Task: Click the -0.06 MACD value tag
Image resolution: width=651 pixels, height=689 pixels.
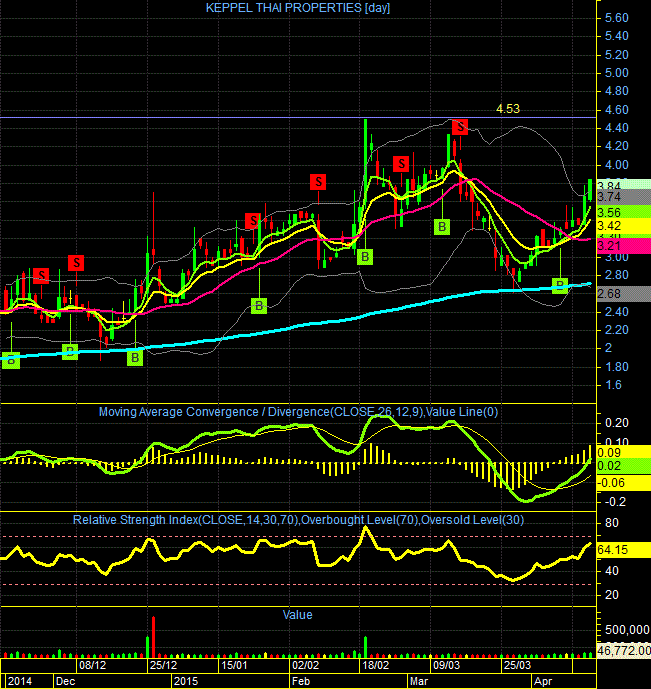Action: [x=623, y=483]
